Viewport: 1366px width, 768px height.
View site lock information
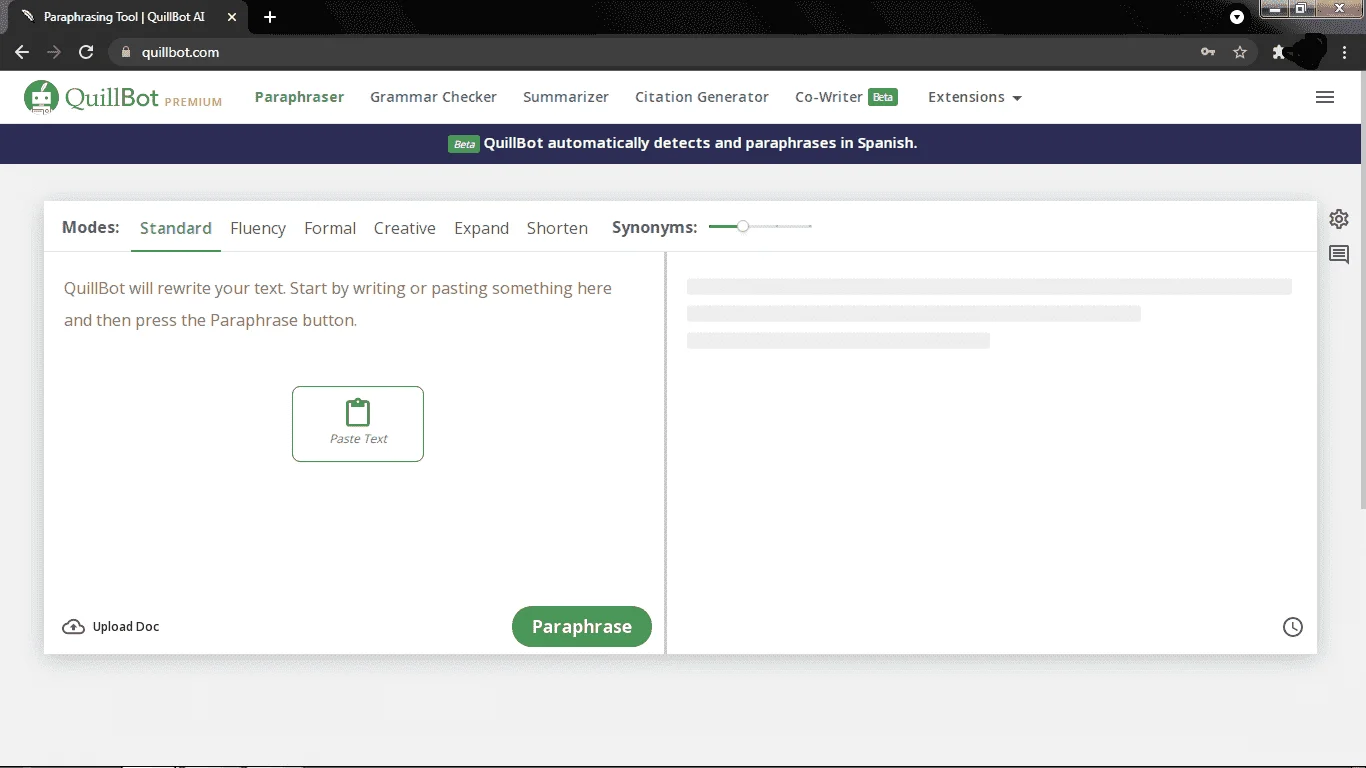pyautogui.click(x=126, y=52)
